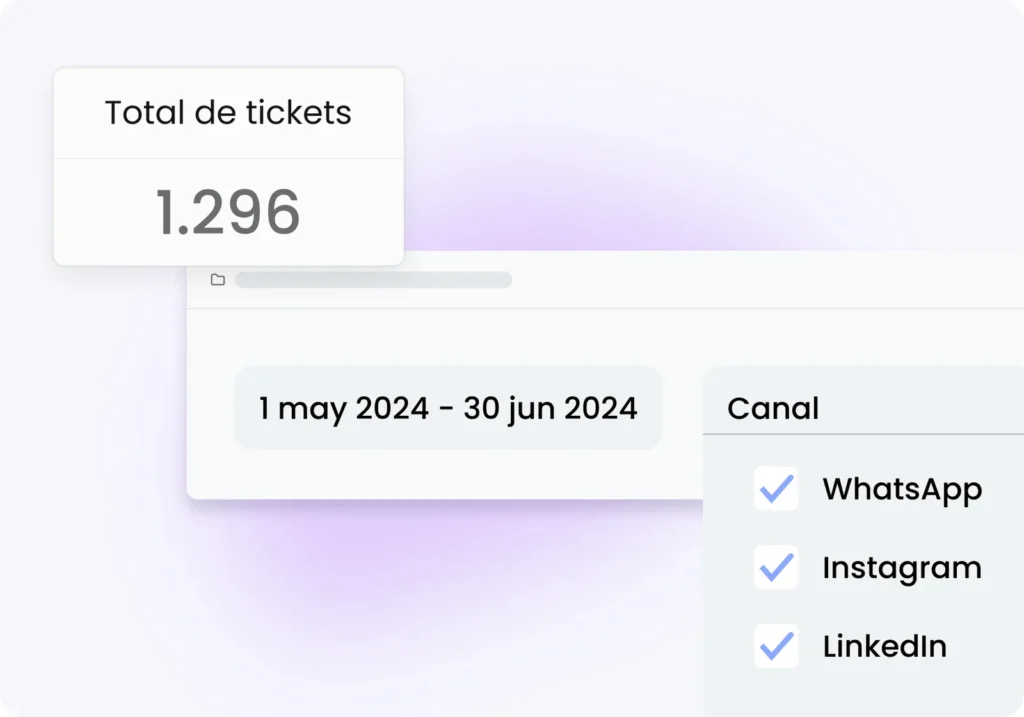Click the blue checkmark beside LinkedIn
Screen dimensions: 1024x717
776,646
